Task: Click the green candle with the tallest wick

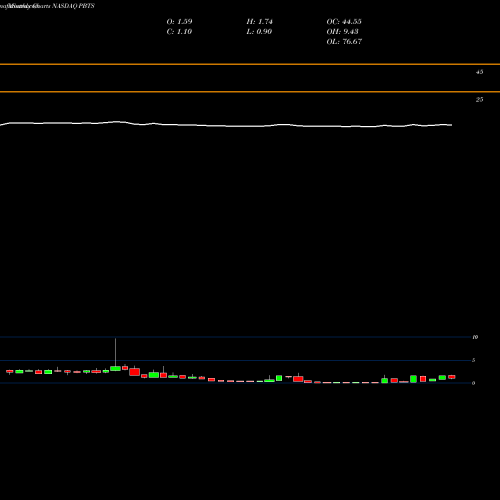Action: pos(115,368)
